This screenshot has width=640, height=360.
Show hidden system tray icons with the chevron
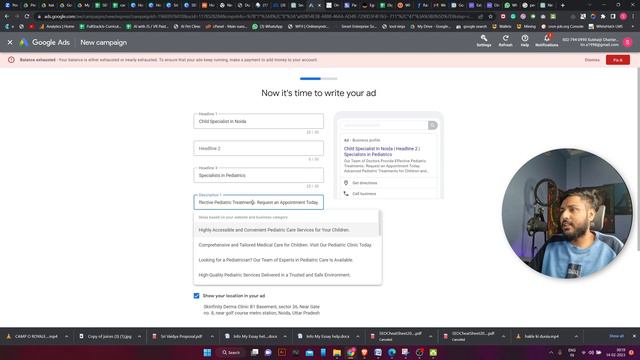click(551, 352)
